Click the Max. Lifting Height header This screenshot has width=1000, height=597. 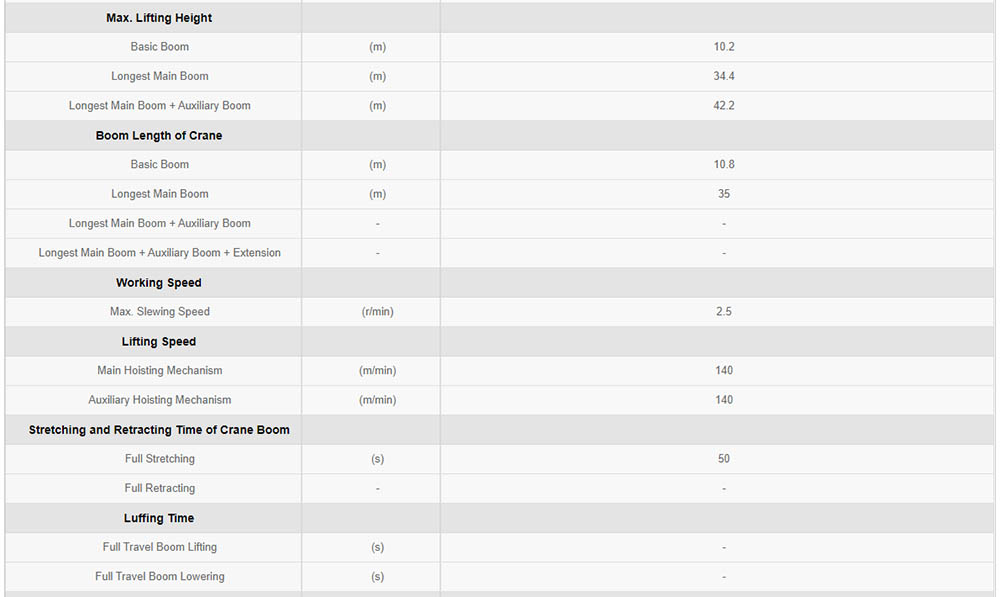pyautogui.click(x=159, y=18)
